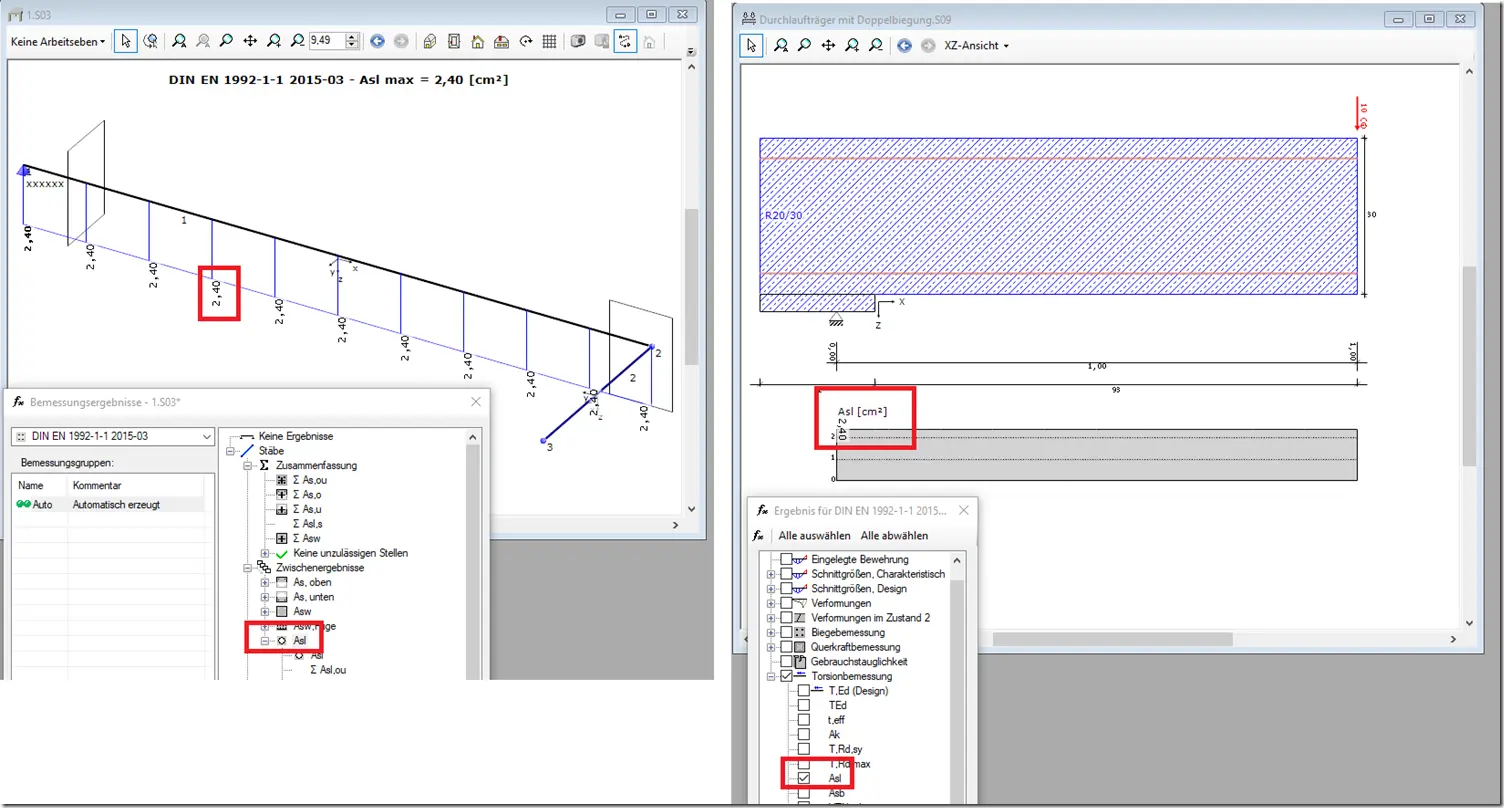1504x808 pixels.
Task: Click zoom out icon in Durchlaufträger toolbar
Action: pyautogui.click(x=876, y=45)
